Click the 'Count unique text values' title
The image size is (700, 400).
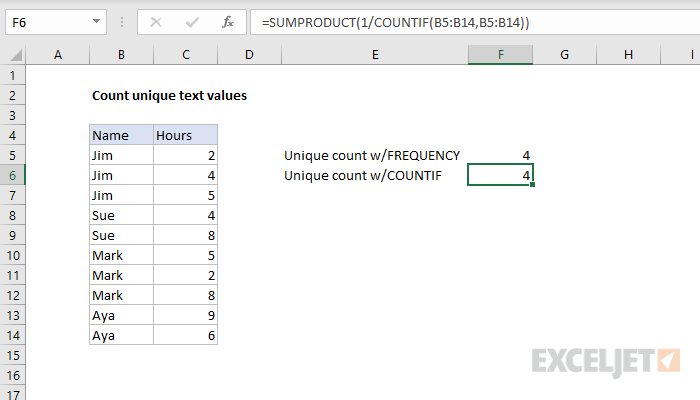click(x=169, y=96)
